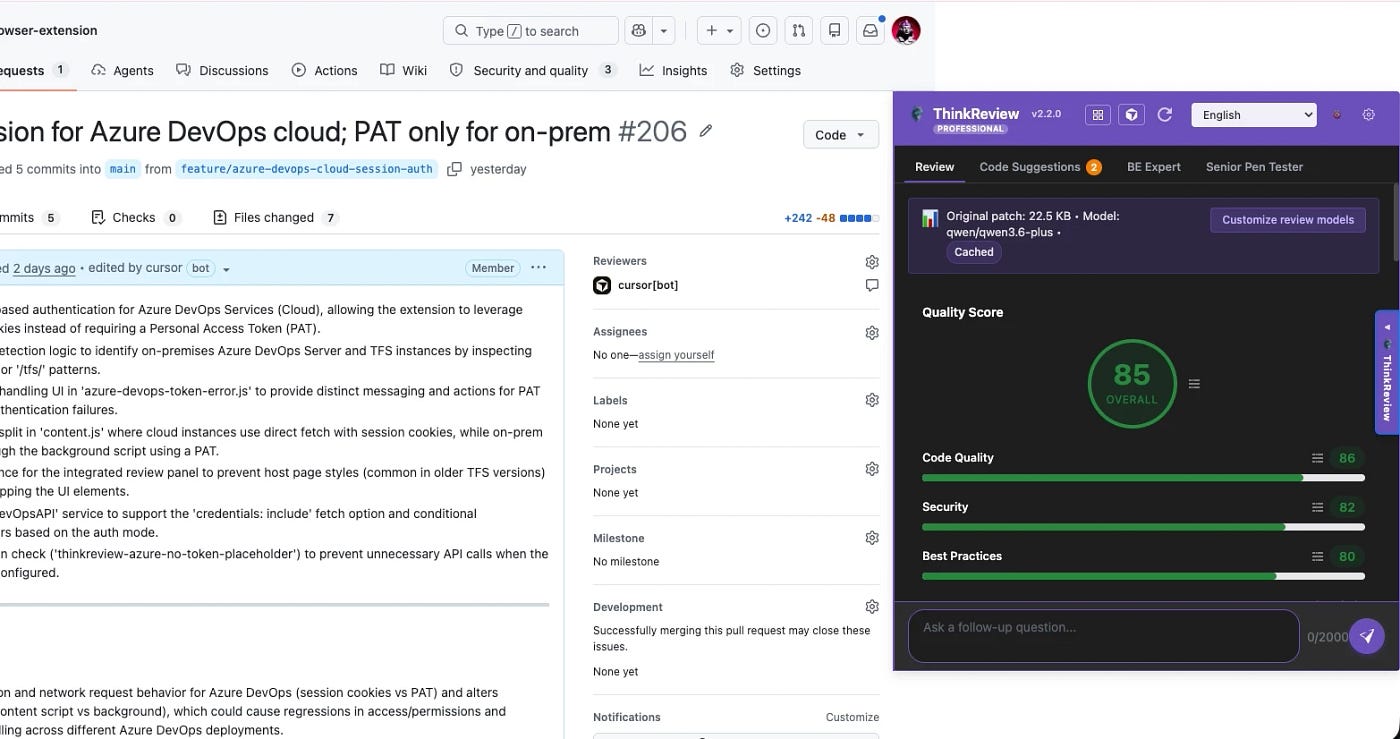Click the Issues icon in the header
This screenshot has height=739, width=1400.
pyautogui.click(x=763, y=31)
